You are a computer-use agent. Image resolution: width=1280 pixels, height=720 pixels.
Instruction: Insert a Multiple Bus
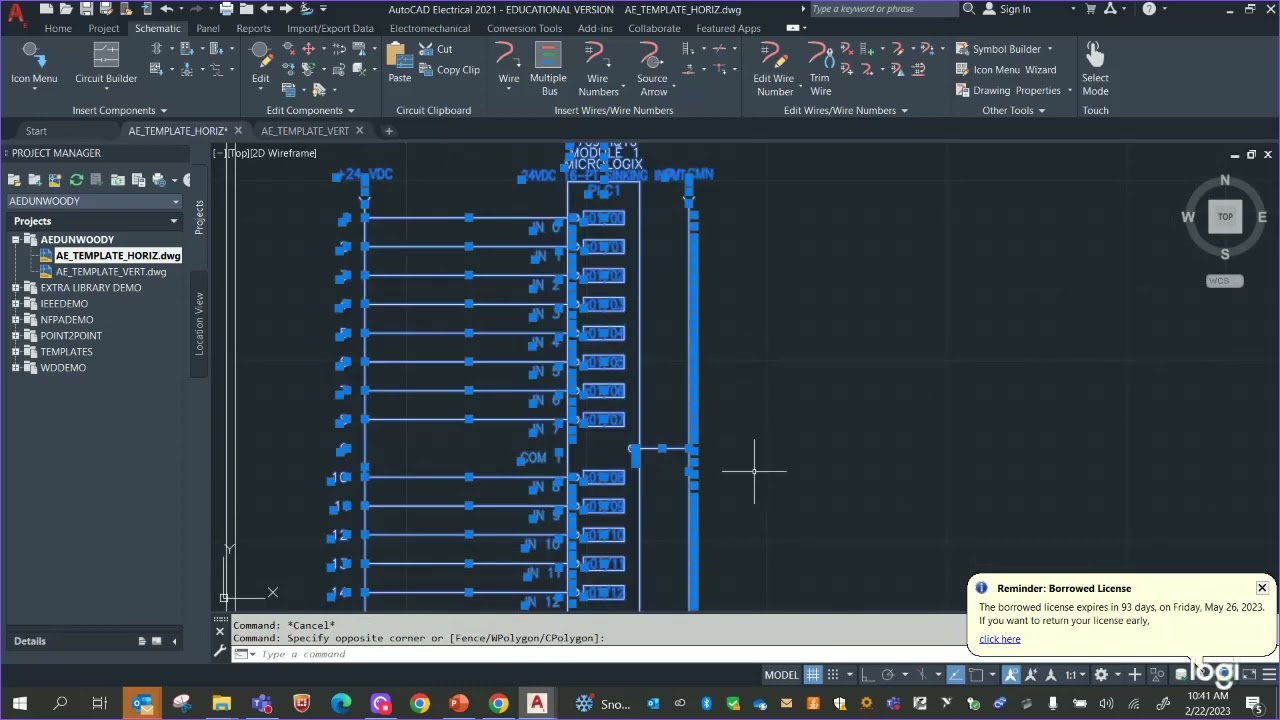pos(548,68)
